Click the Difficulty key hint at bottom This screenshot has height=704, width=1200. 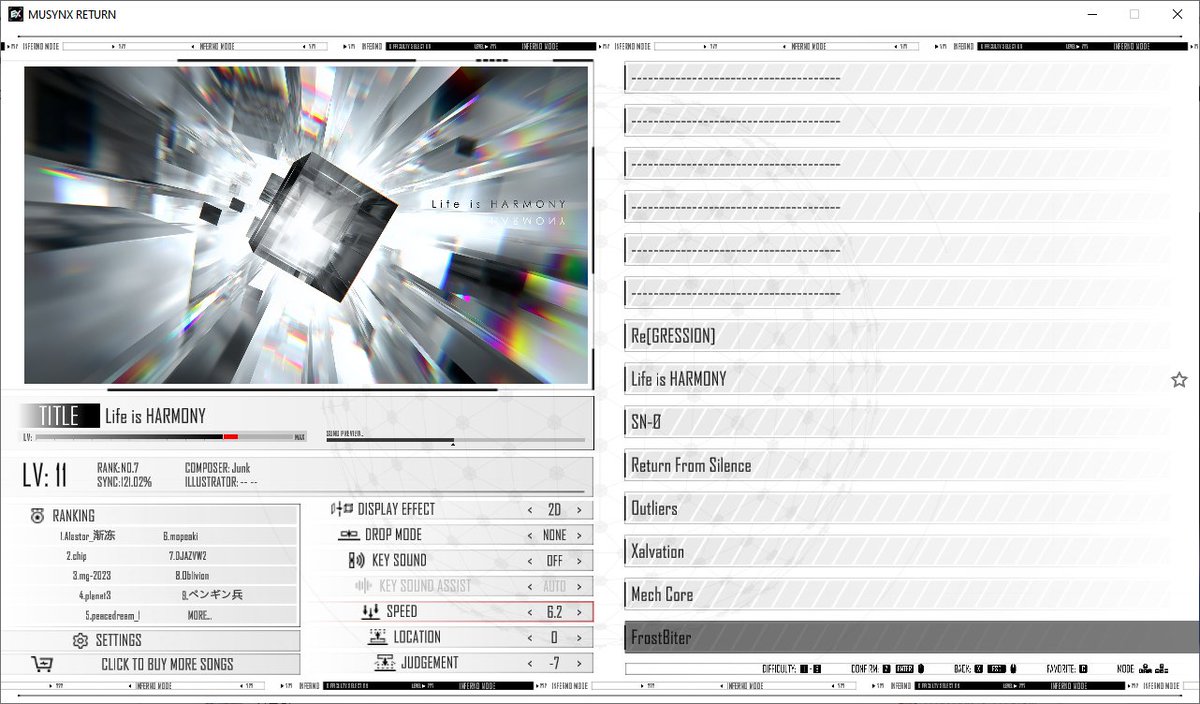(812, 669)
